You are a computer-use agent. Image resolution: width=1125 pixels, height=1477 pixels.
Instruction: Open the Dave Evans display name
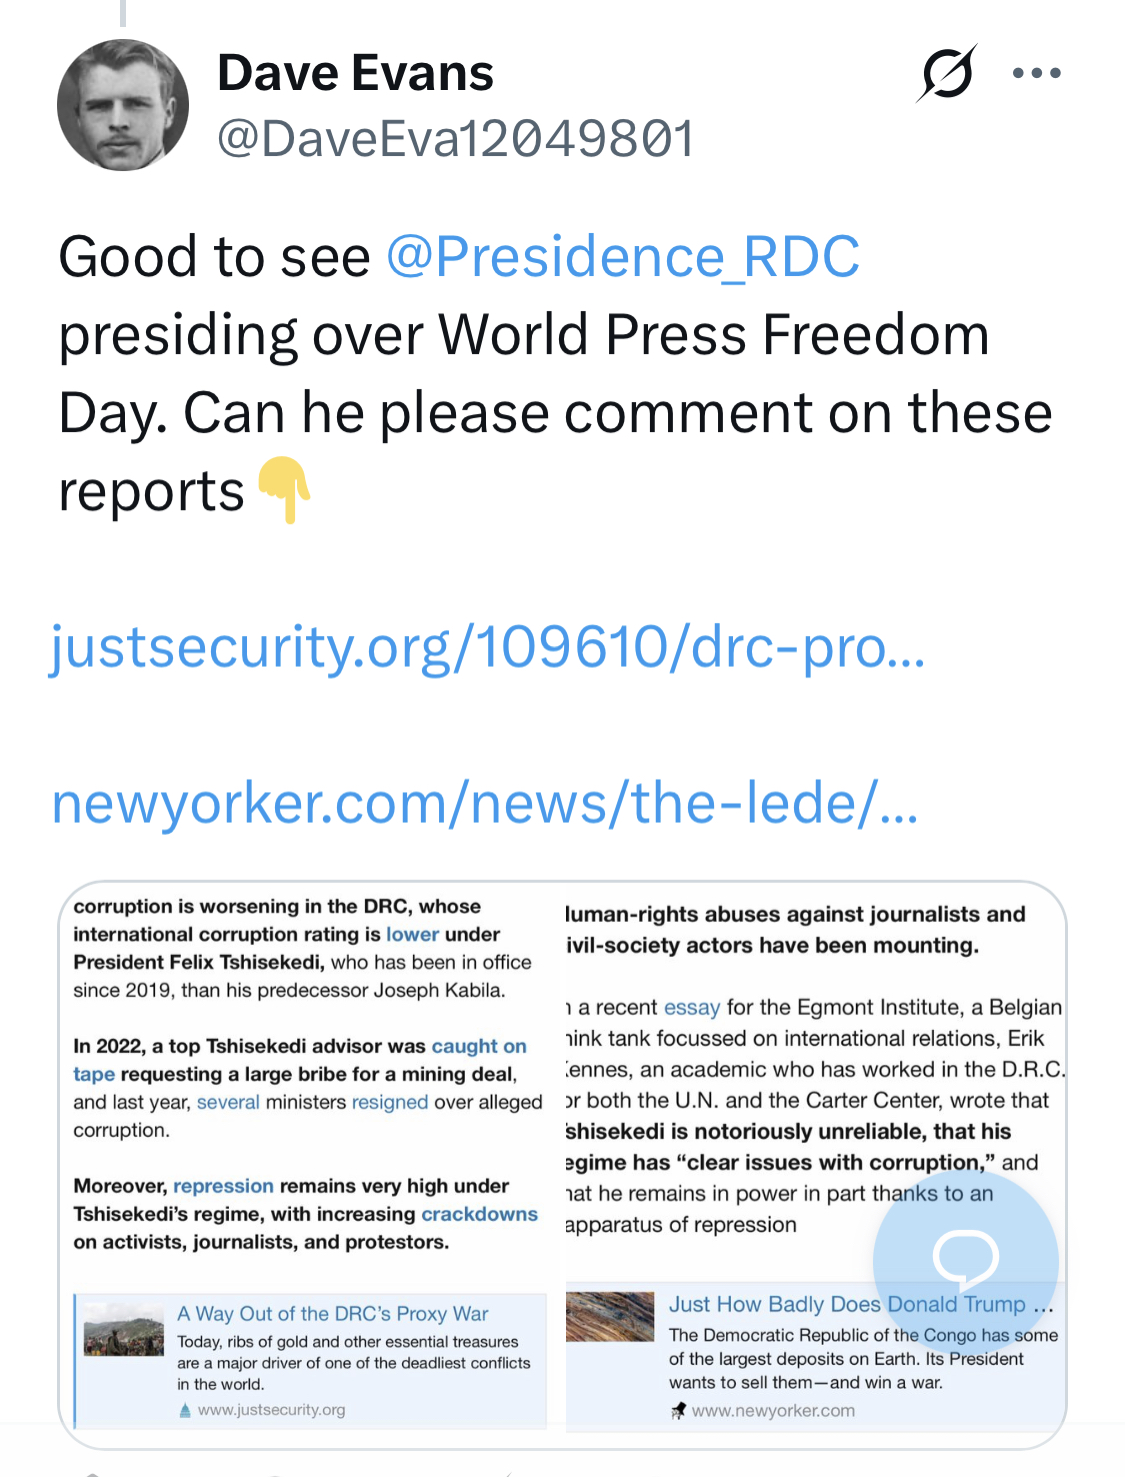[x=355, y=73]
